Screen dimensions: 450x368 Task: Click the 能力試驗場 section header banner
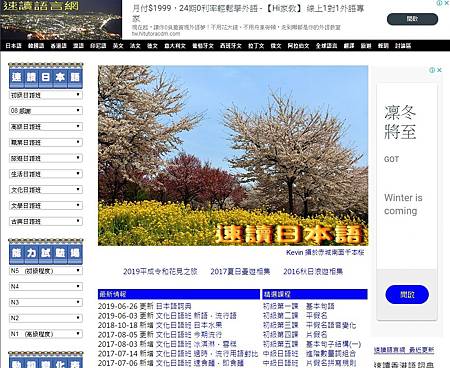(x=46, y=251)
